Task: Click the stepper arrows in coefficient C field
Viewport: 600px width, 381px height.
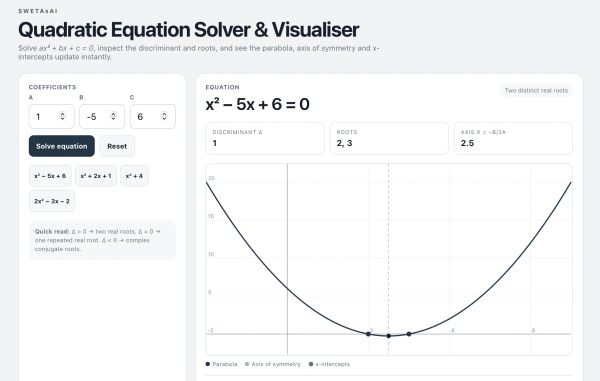Action: click(x=164, y=116)
